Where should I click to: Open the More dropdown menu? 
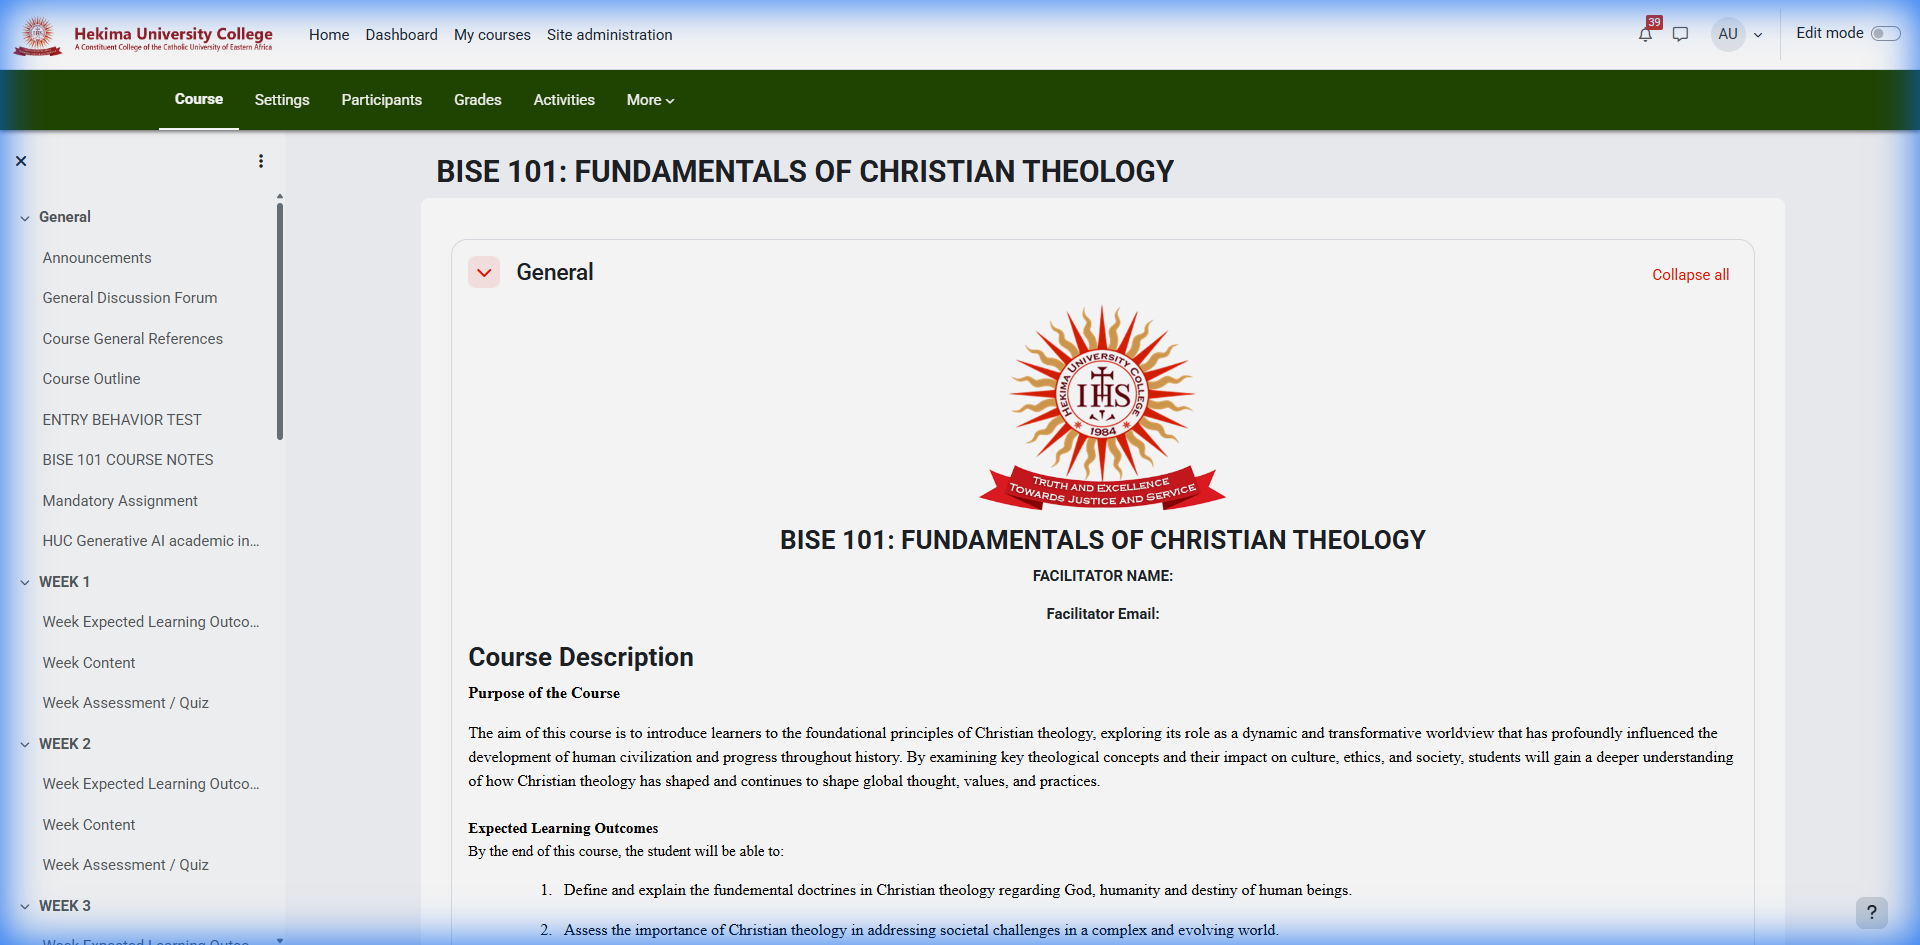[x=651, y=100]
